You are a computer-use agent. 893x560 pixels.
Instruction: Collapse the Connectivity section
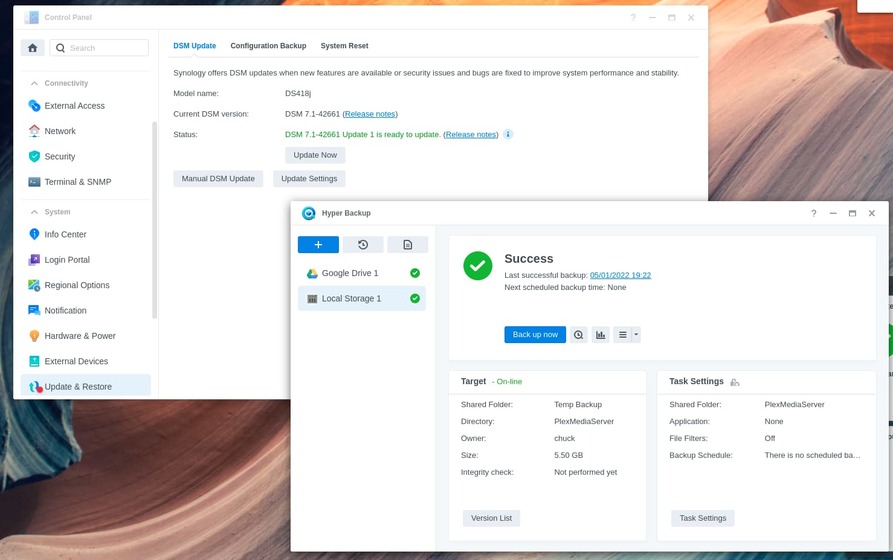point(34,83)
